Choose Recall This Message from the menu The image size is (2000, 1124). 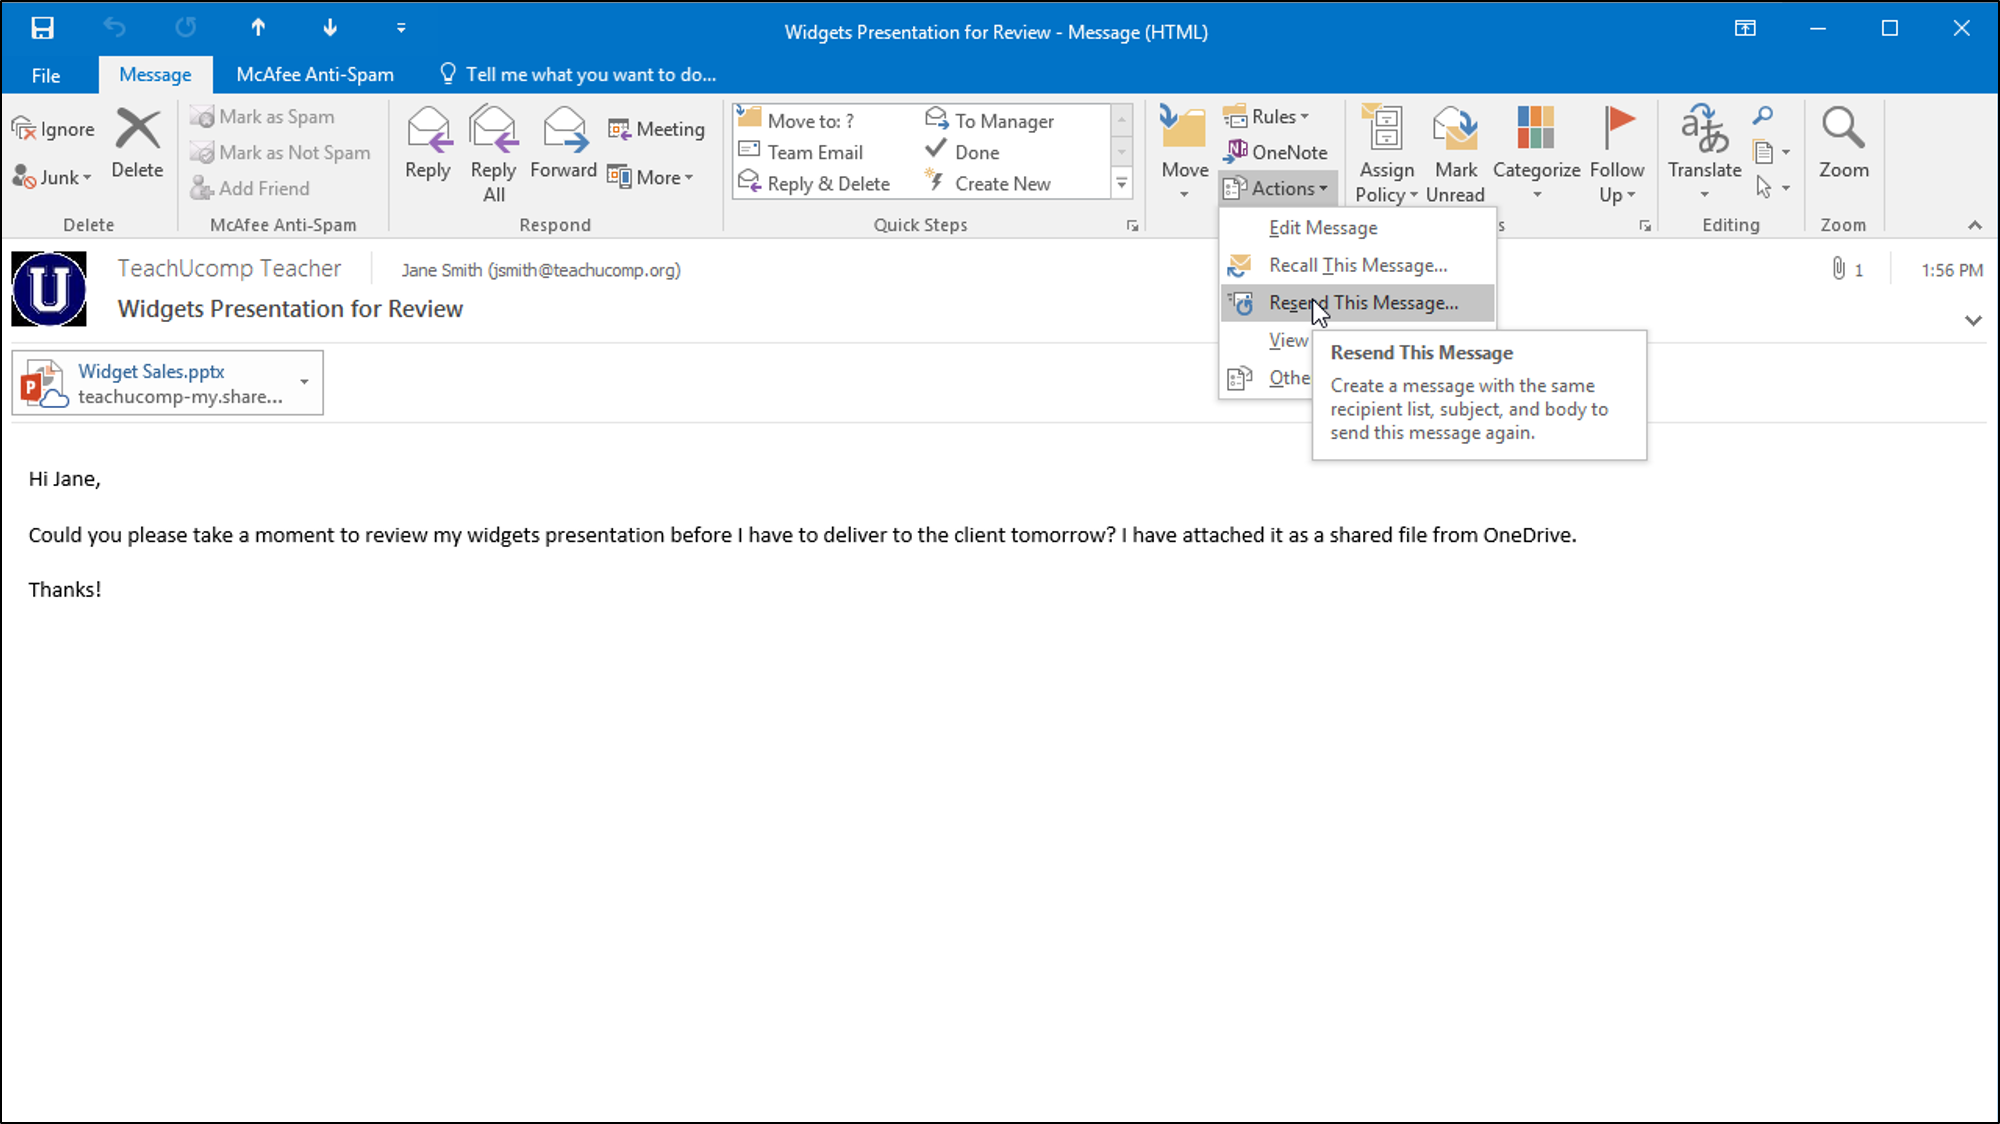click(1356, 264)
